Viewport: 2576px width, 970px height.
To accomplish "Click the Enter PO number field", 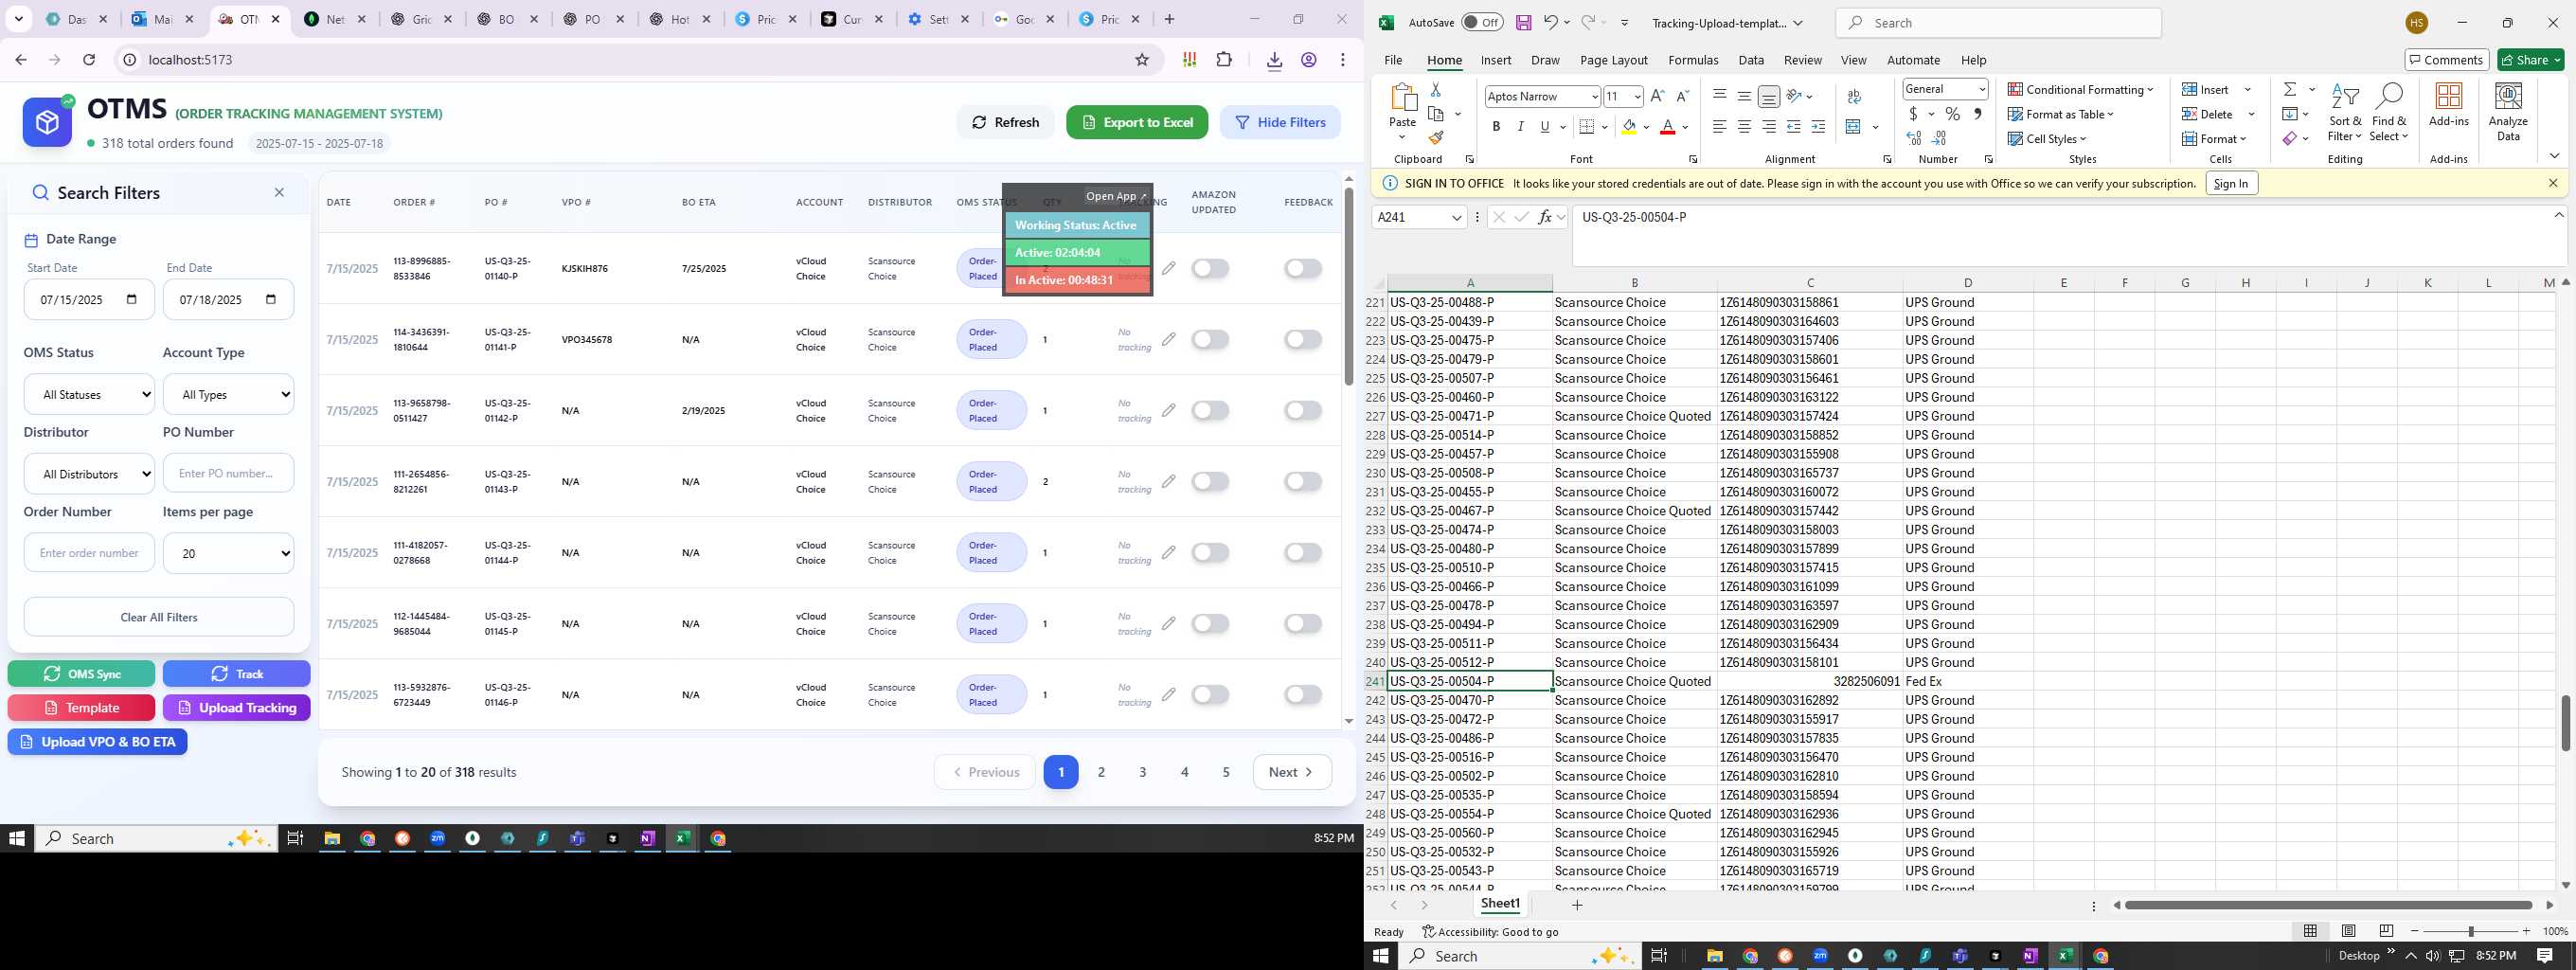I will click(x=228, y=473).
